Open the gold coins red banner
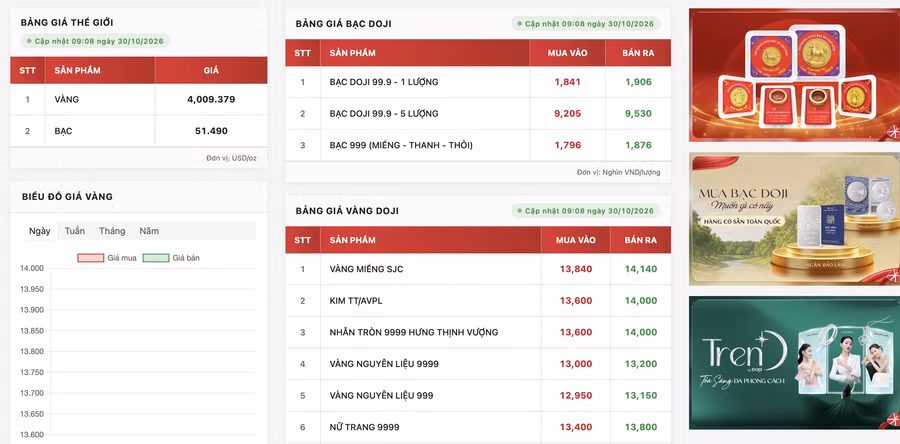 coord(794,75)
